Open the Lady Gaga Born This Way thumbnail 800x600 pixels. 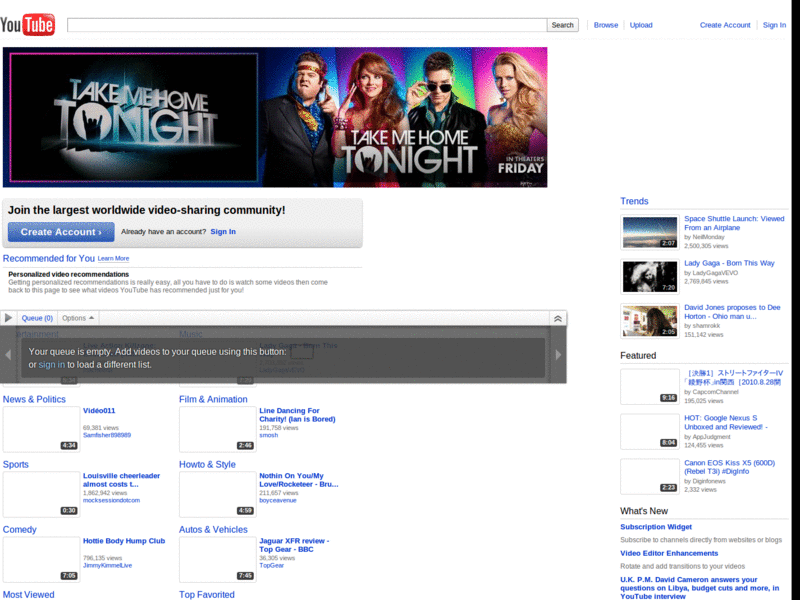[x=649, y=277]
